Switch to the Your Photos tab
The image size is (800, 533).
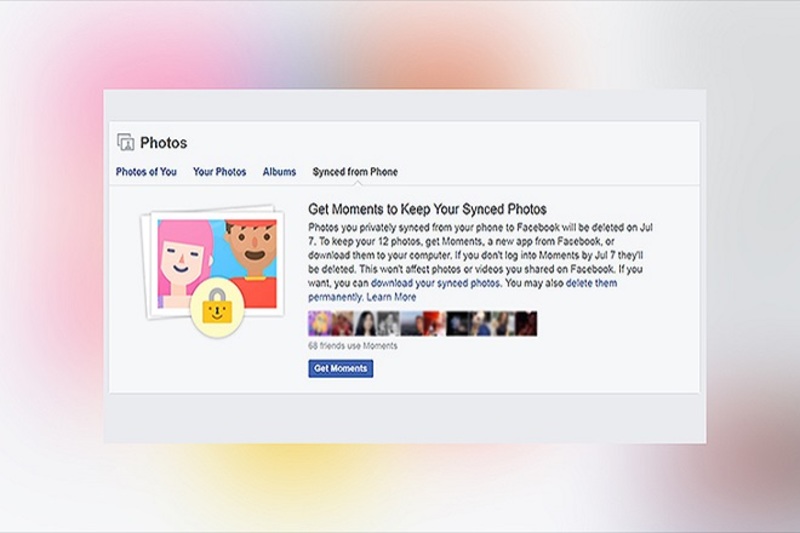click(x=219, y=172)
